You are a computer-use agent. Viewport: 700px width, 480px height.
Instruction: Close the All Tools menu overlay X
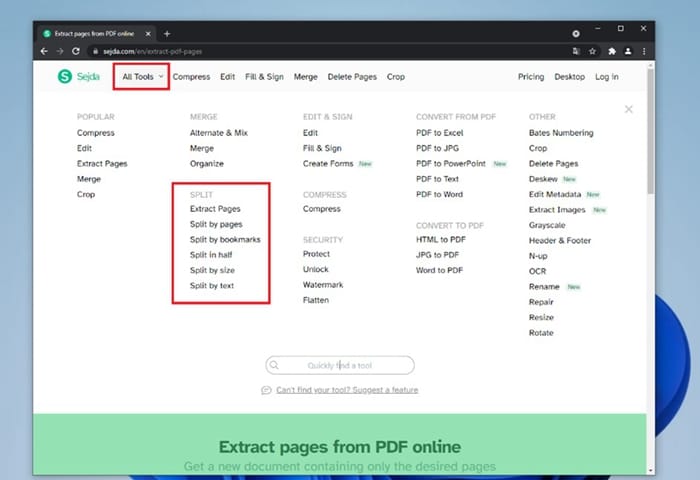click(x=629, y=109)
